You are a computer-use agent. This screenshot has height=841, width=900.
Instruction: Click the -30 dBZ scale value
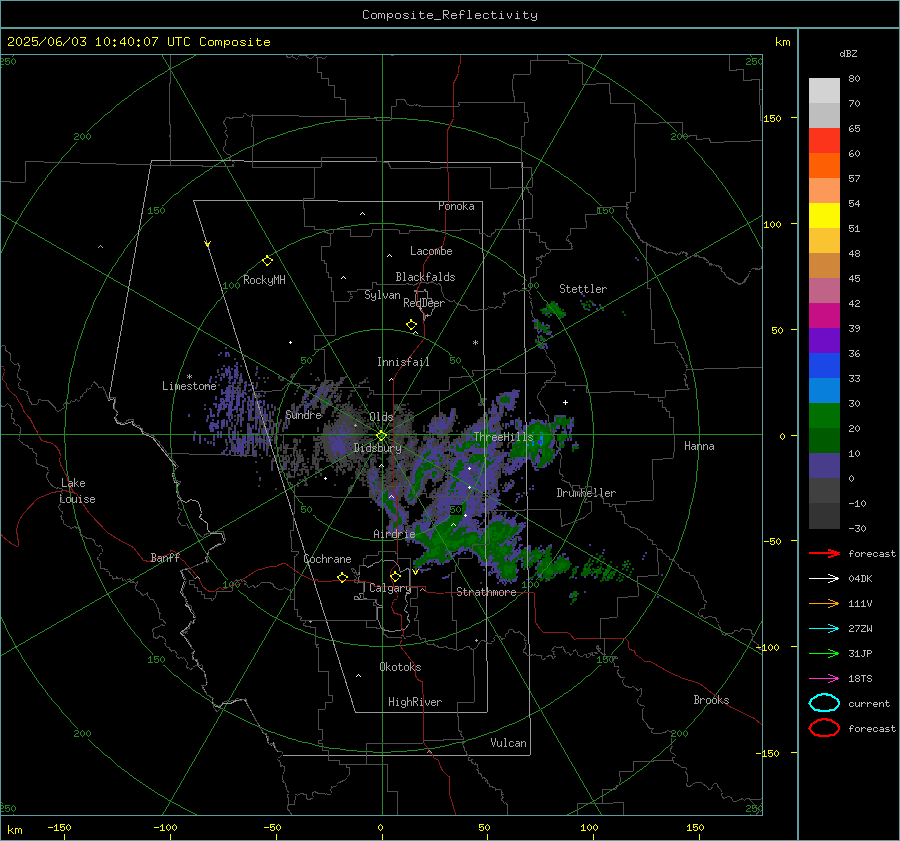(857, 529)
